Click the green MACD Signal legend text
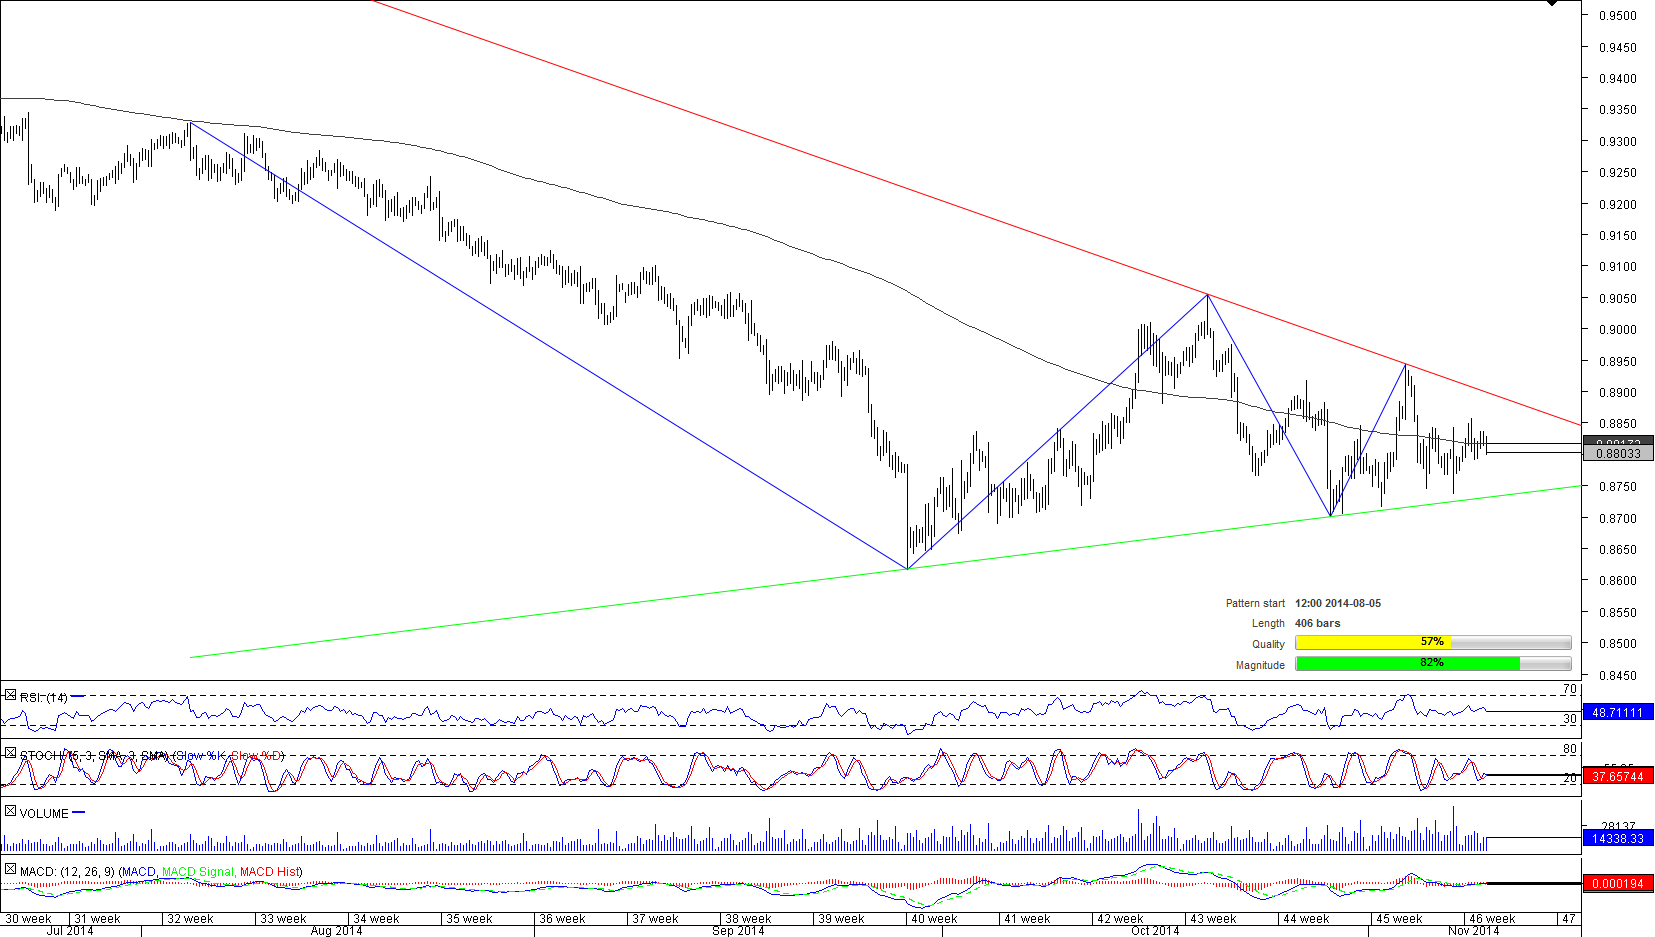 (198, 871)
